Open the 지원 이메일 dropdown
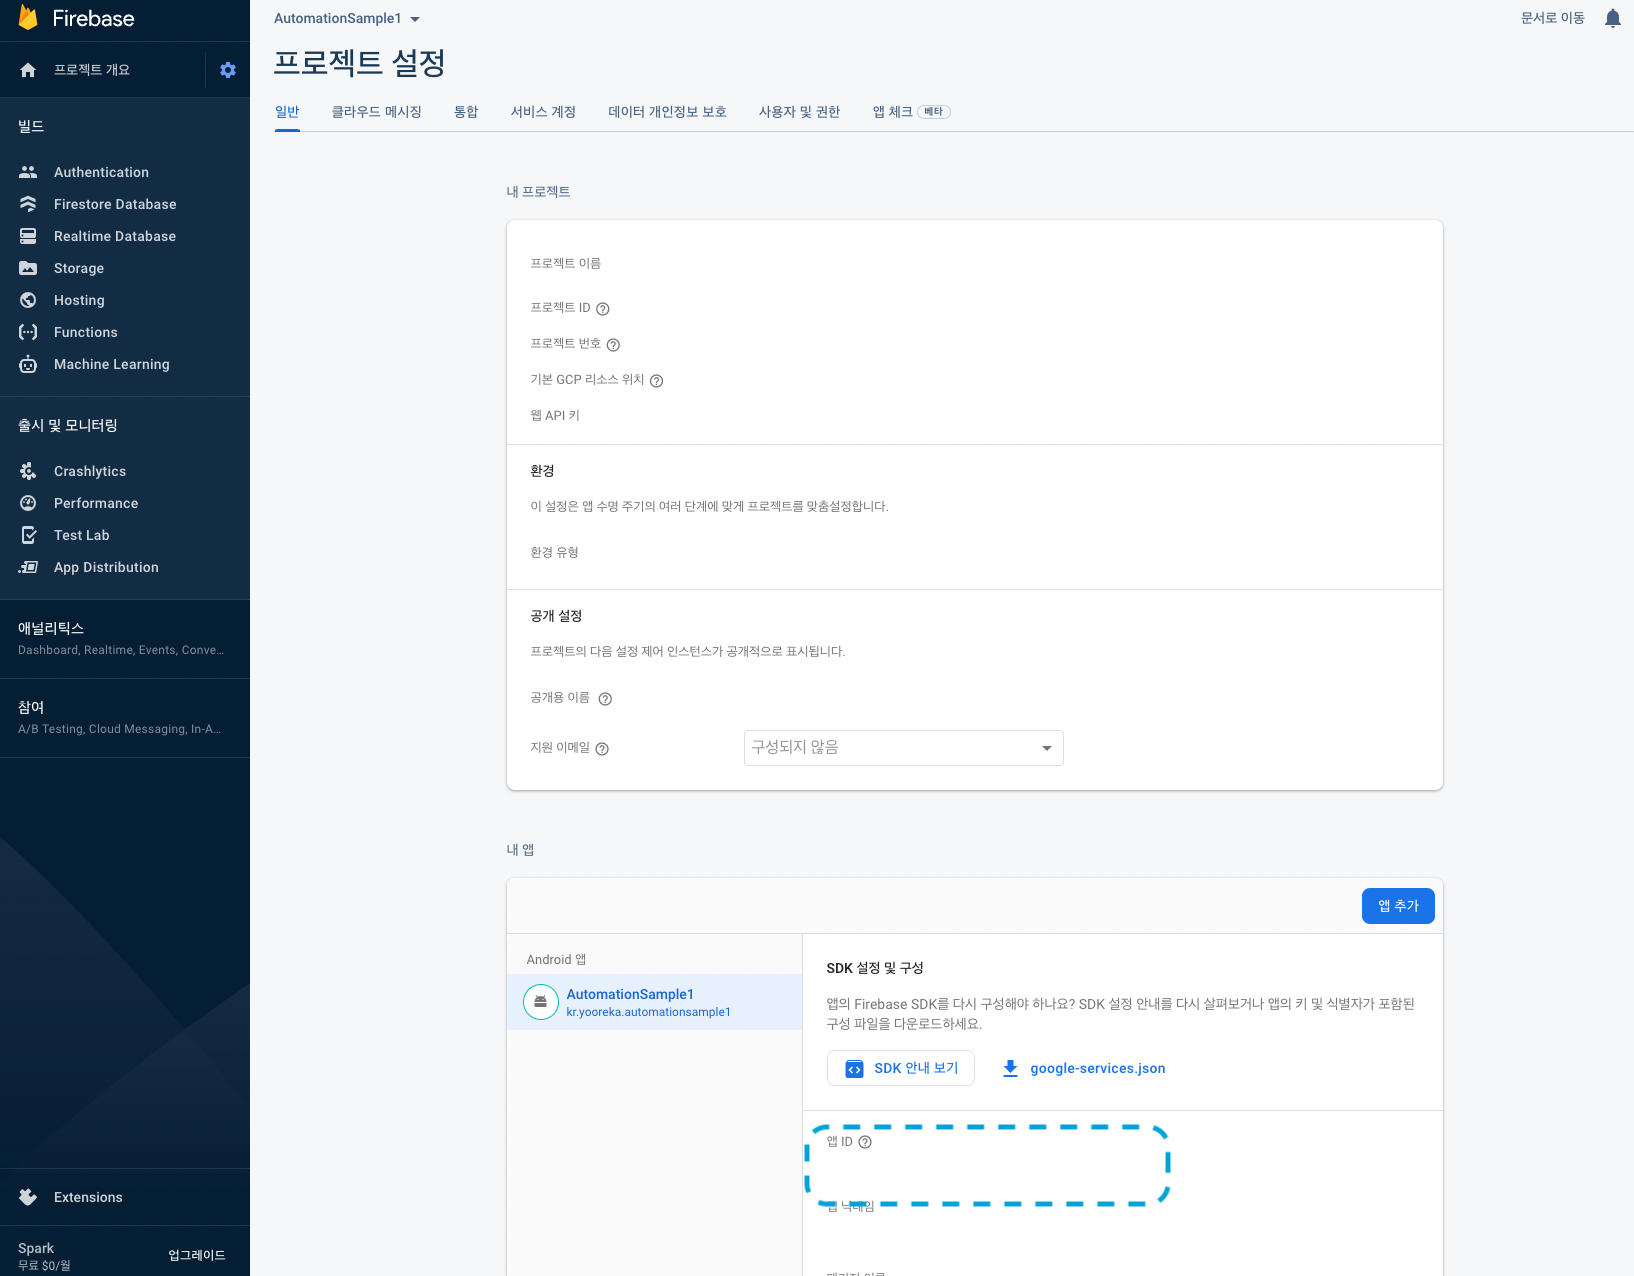 [x=904, y=748]
